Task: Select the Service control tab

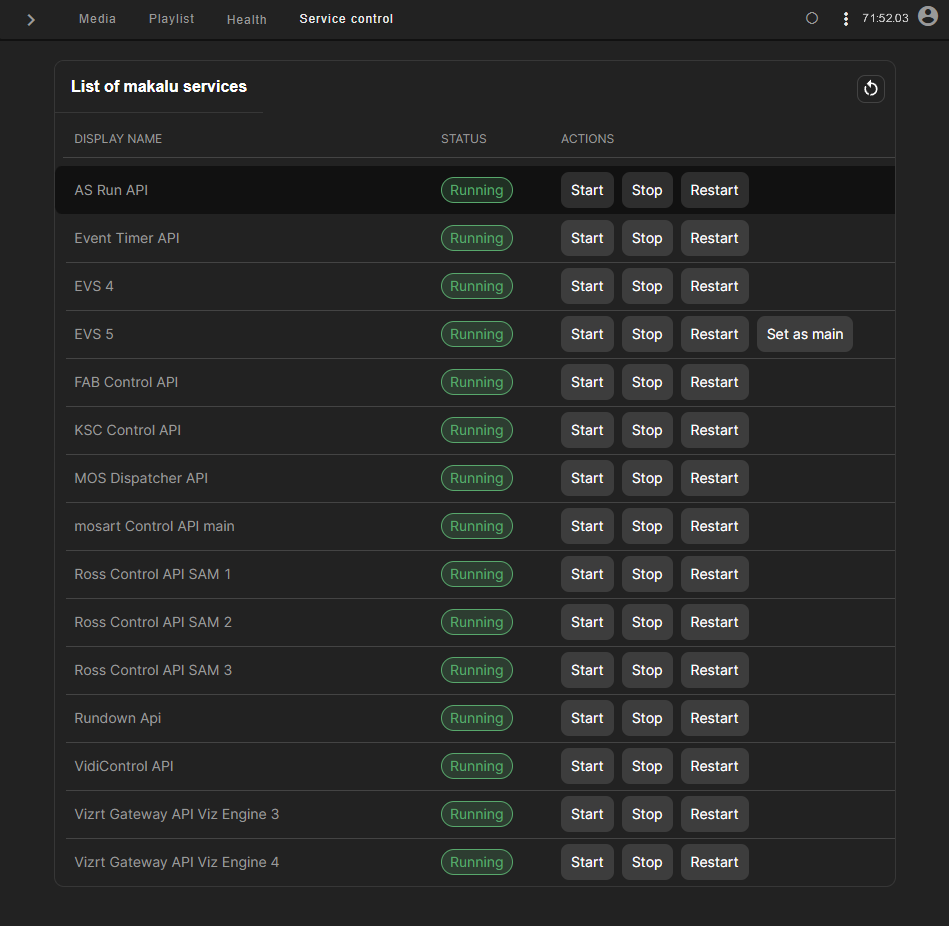Action: click(346, 19)
